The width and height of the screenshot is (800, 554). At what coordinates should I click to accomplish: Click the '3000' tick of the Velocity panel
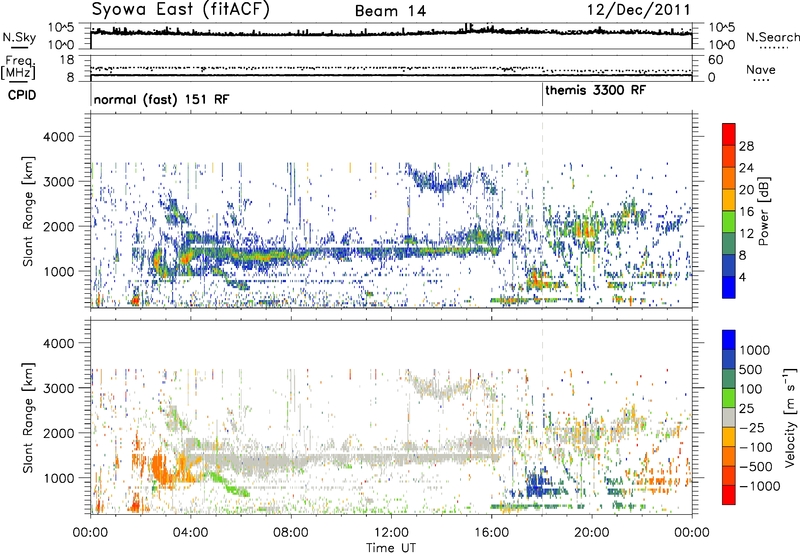point(59,388)
